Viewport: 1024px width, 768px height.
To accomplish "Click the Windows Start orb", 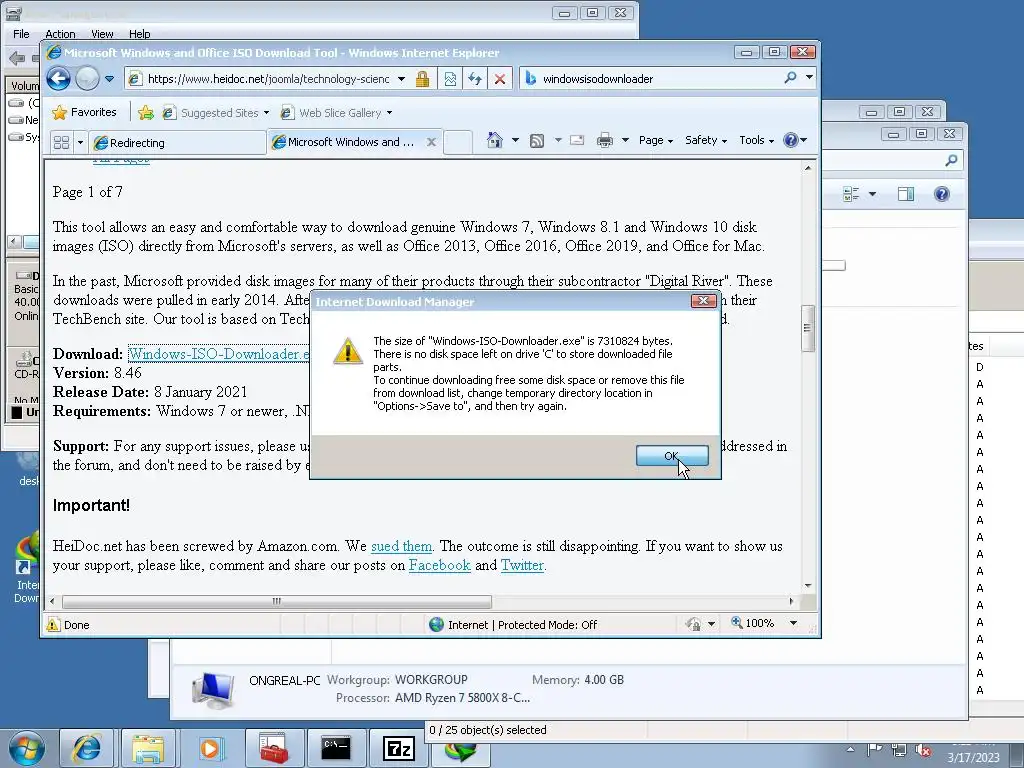I will [27, 748].
